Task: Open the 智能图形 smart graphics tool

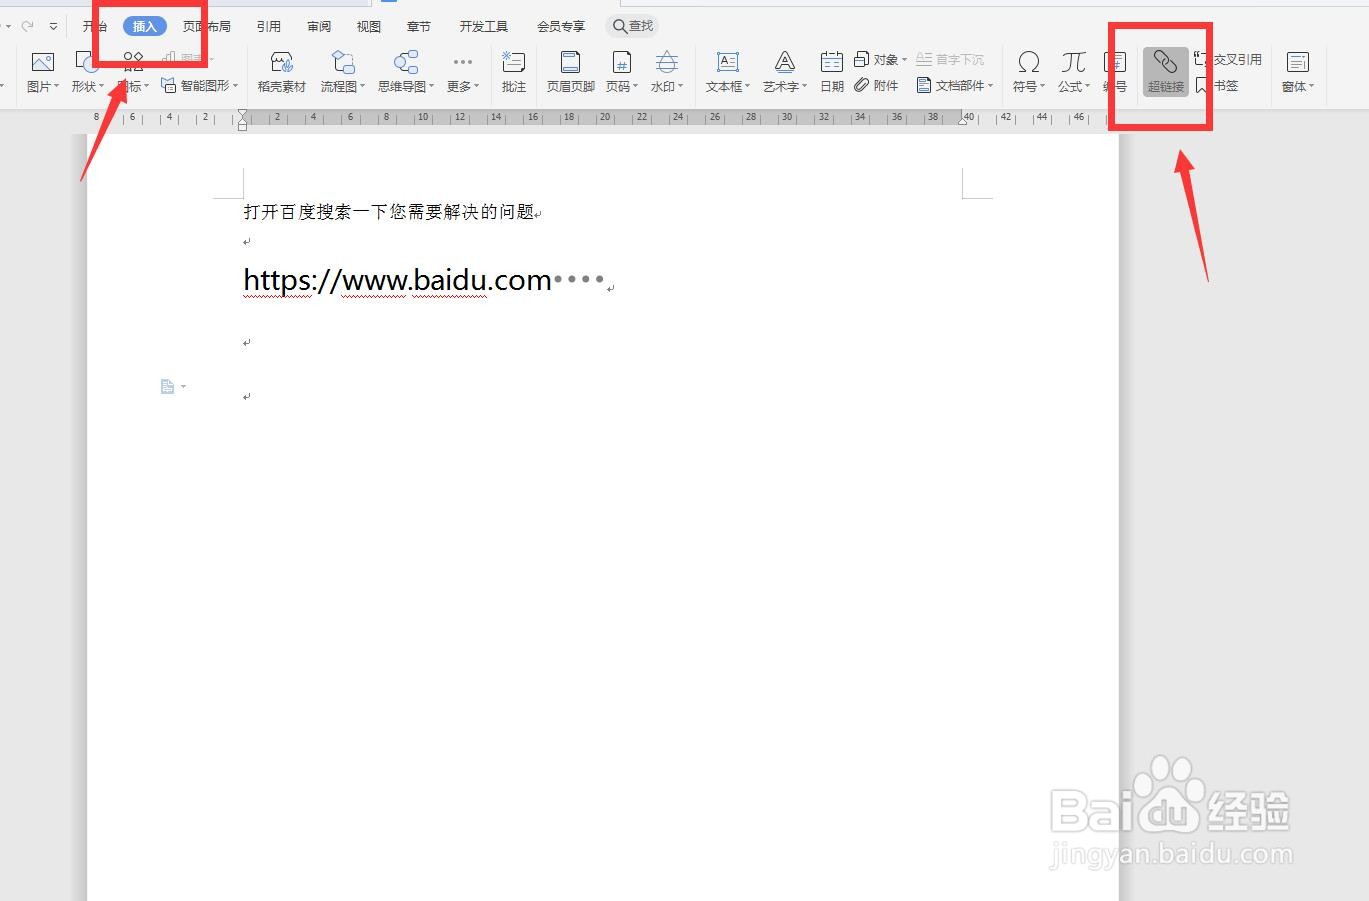Action: 199,86
